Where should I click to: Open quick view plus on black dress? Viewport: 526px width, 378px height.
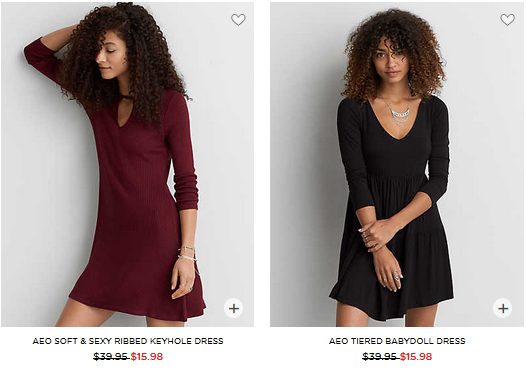[x=503, y=308]
